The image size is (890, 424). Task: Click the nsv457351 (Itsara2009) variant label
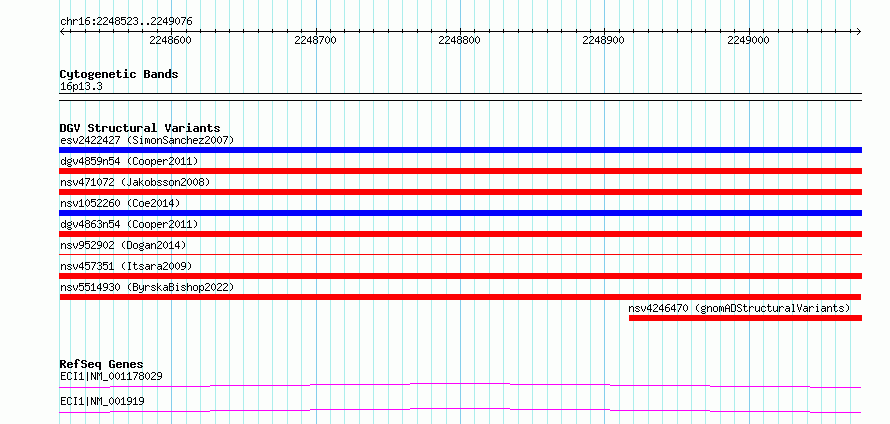point(126,266)
